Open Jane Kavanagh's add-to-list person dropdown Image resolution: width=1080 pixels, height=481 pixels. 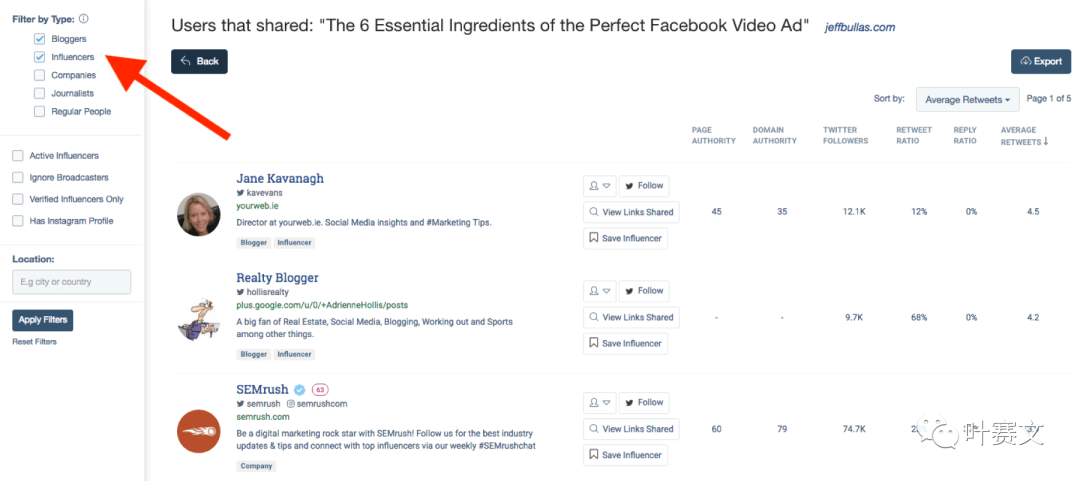click(x=598, y=185)
